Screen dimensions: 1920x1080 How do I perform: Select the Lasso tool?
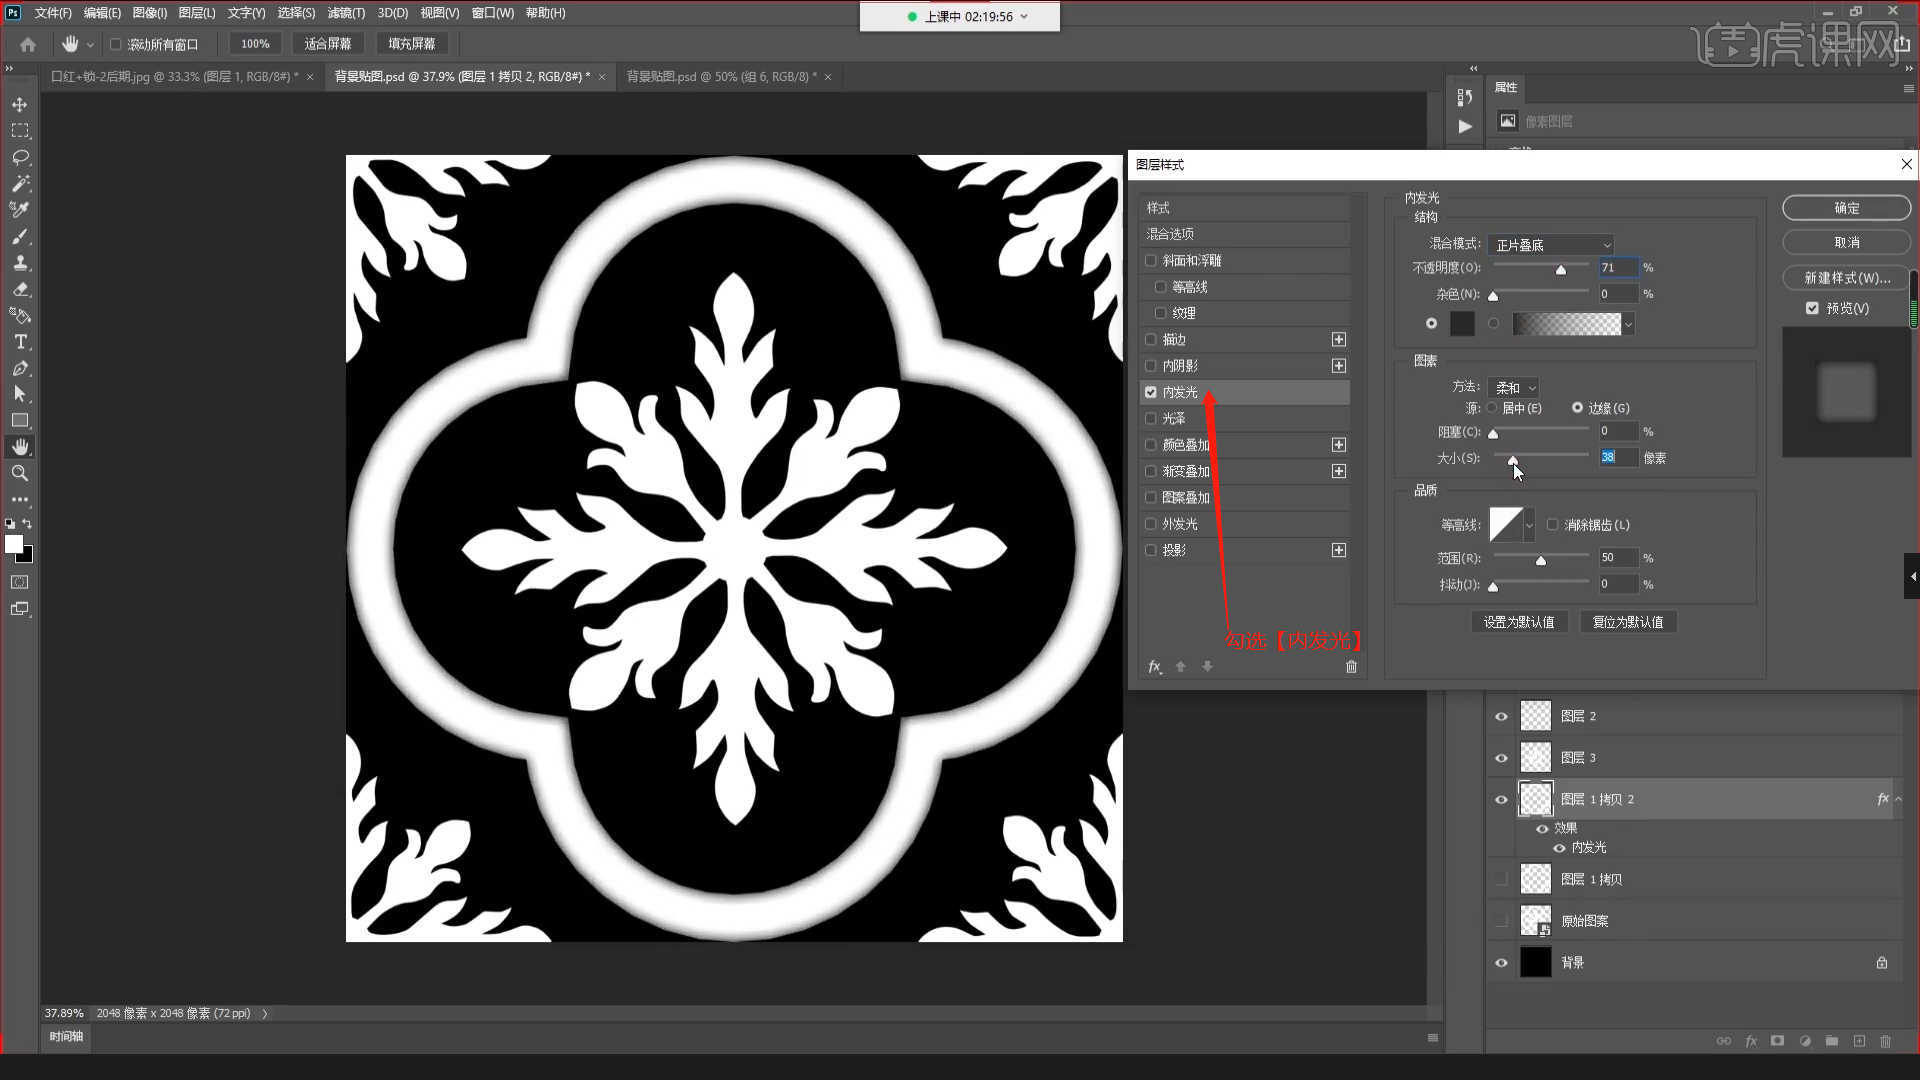pos(20,158)
